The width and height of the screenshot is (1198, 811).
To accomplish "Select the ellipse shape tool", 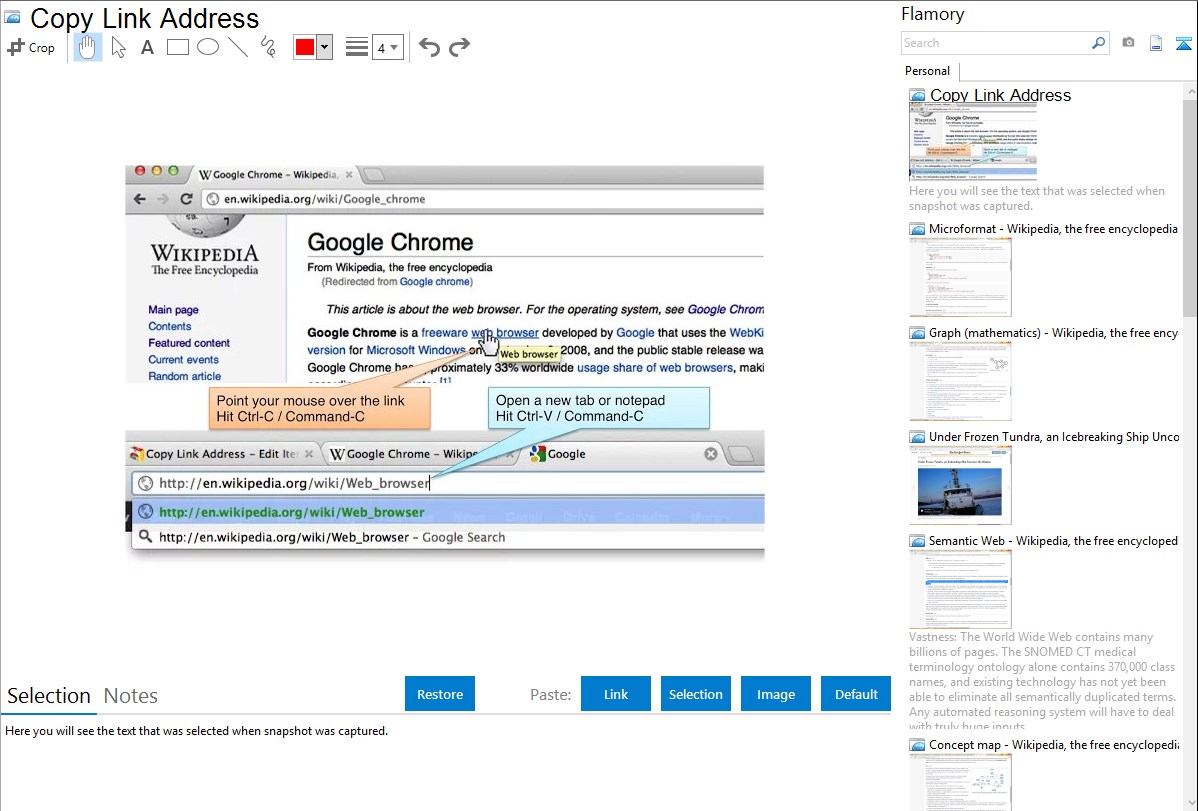I will click(208, 47).
